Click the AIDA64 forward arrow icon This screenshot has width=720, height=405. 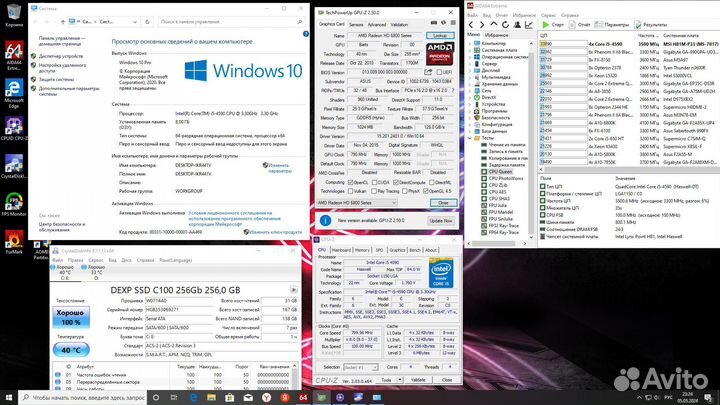tap(482, 24)
